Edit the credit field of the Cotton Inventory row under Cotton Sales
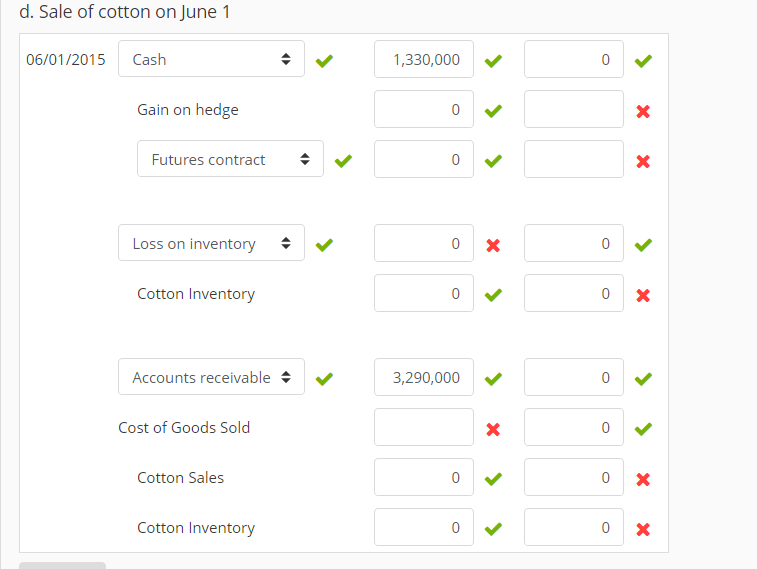This screenshot has width=757, height=569. [574, 527]
